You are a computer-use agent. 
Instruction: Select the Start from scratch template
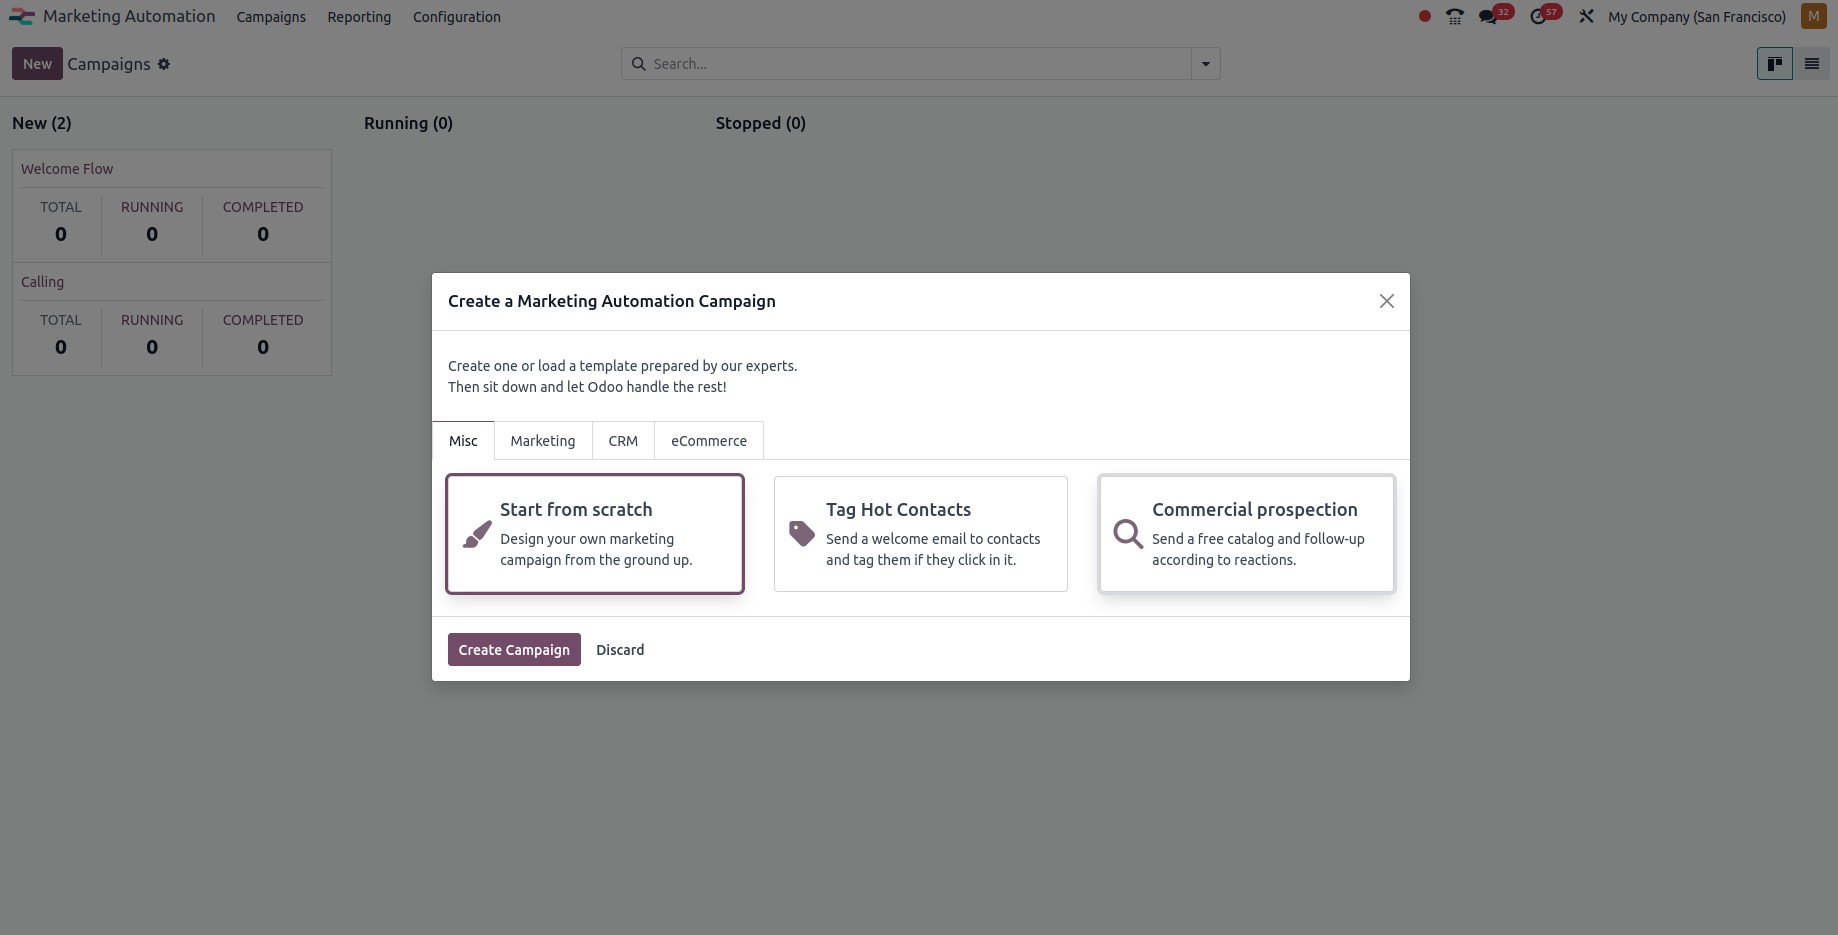click(x=594, y=533)
